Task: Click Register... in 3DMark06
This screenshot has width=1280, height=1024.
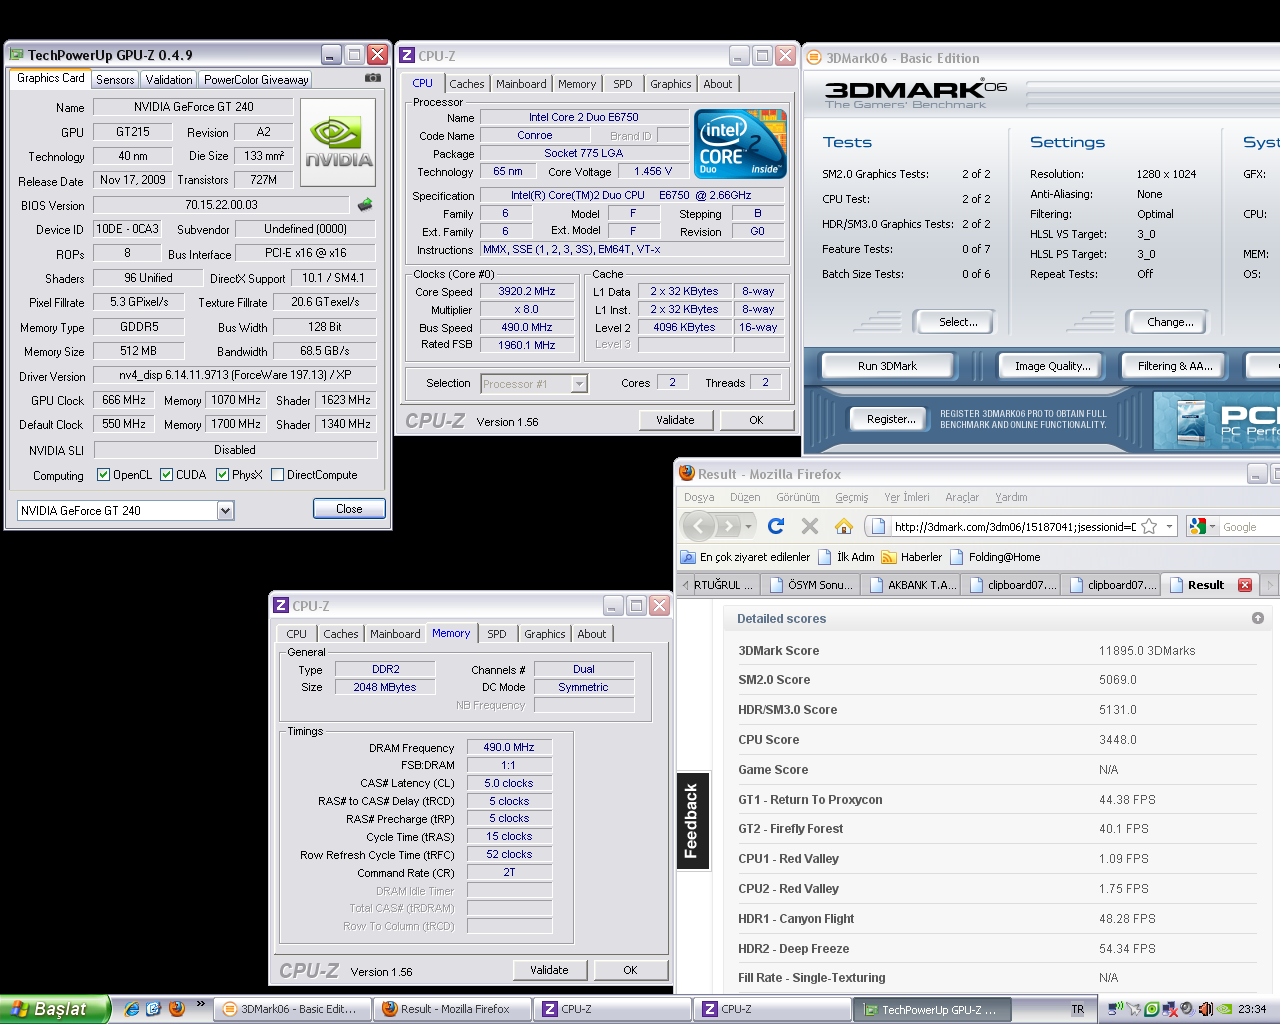Action: [891, 419]
